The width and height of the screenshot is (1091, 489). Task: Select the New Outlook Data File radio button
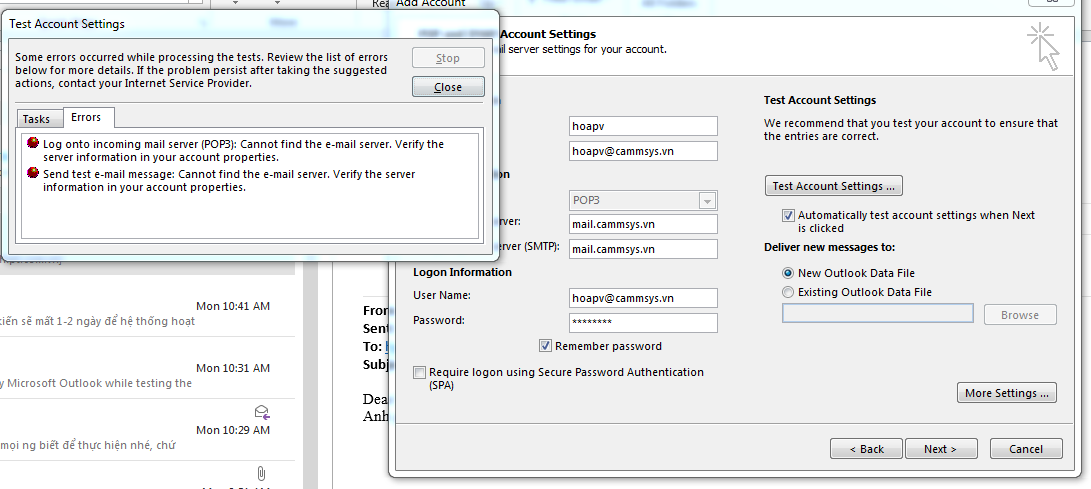[x=788, y=273]
